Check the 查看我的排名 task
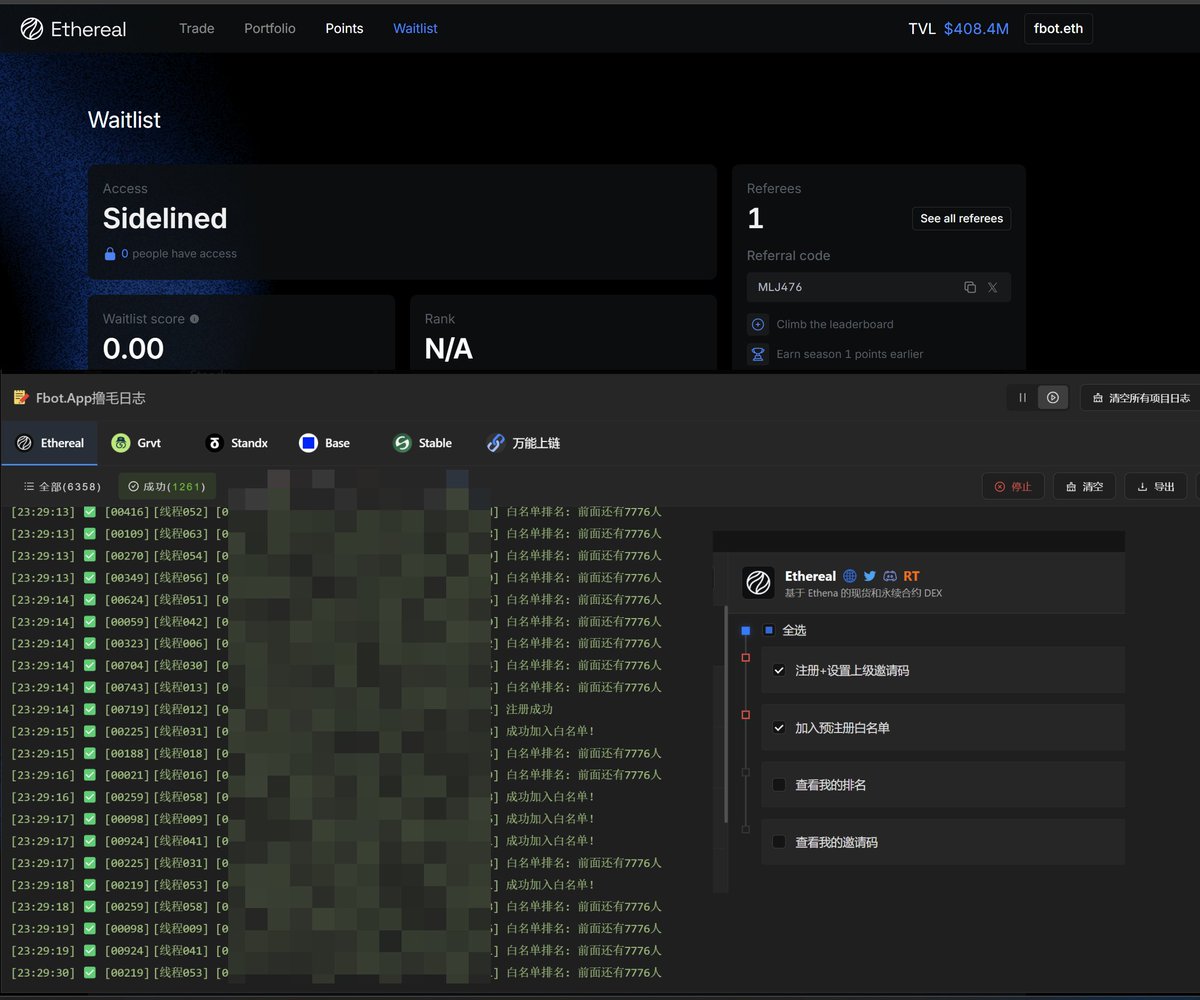 point(779,785)
